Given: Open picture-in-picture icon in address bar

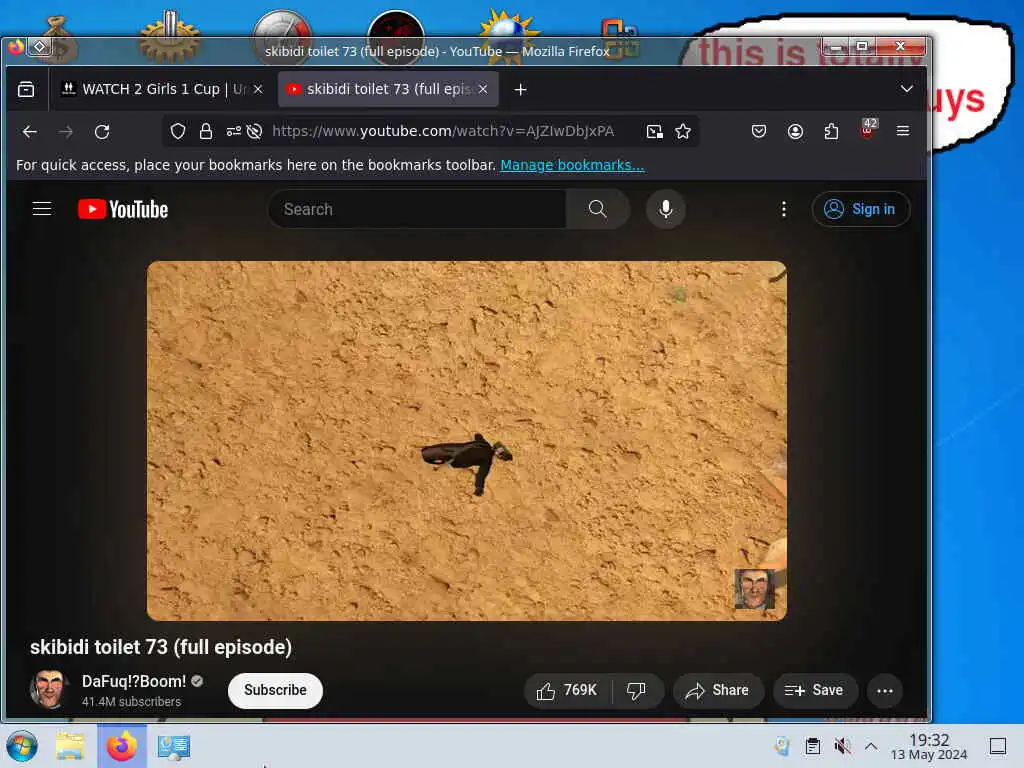Looking at the screenshot, I should 654,131.
